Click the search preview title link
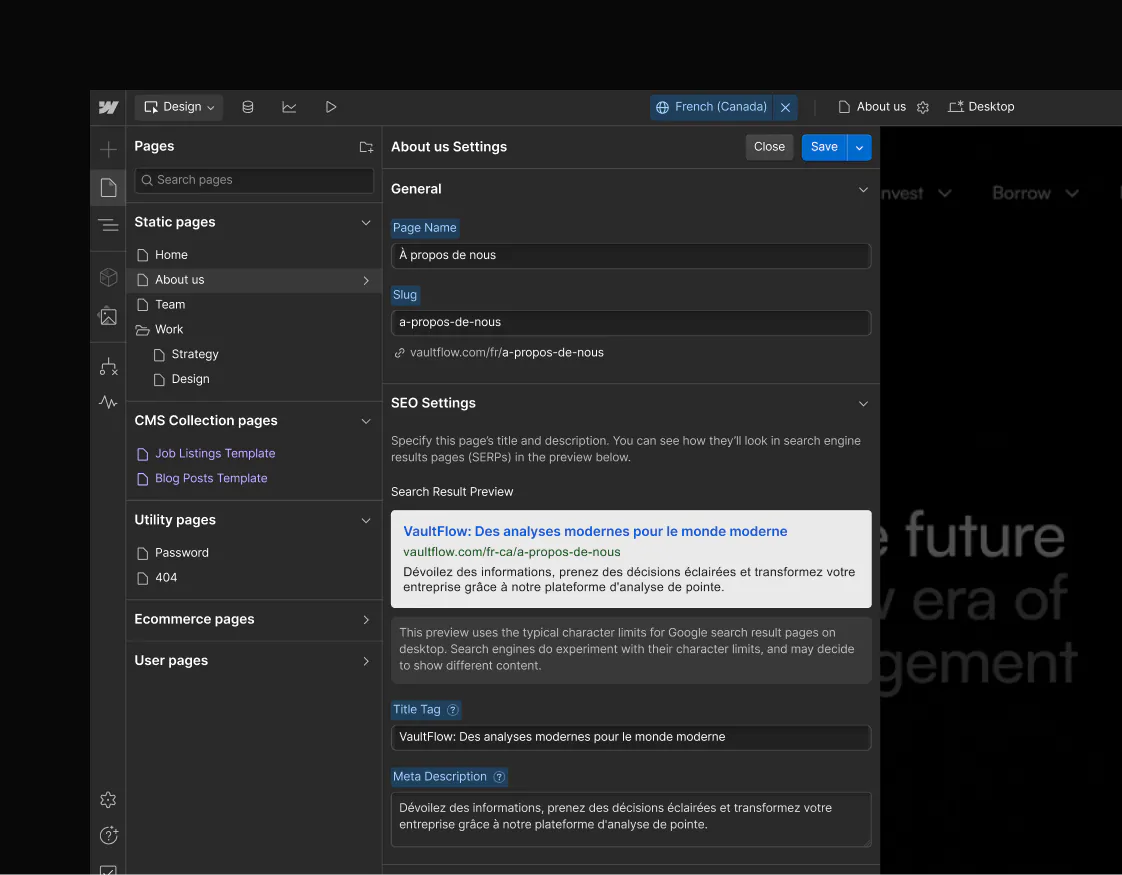1122x875 pixels. tap(595, 532)
